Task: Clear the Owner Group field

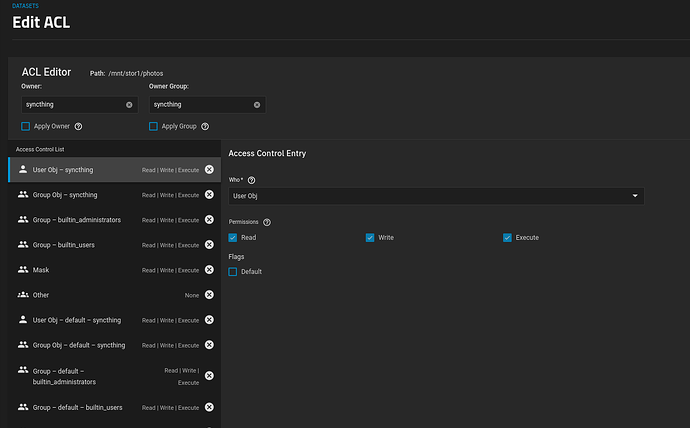Action: (x=257, y=105)
